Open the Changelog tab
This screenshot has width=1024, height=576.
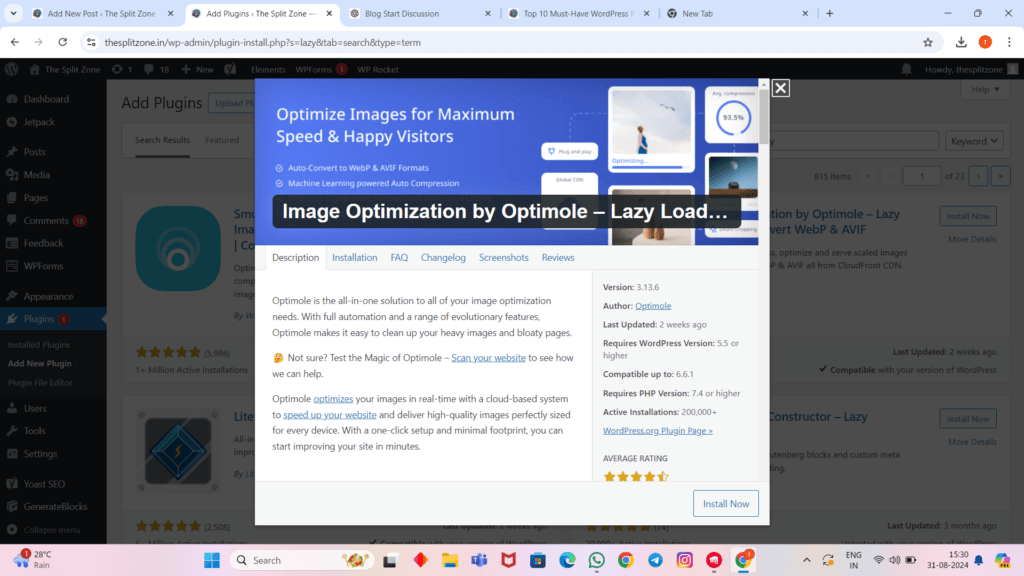pyautogui.click(x=443, y=257)
